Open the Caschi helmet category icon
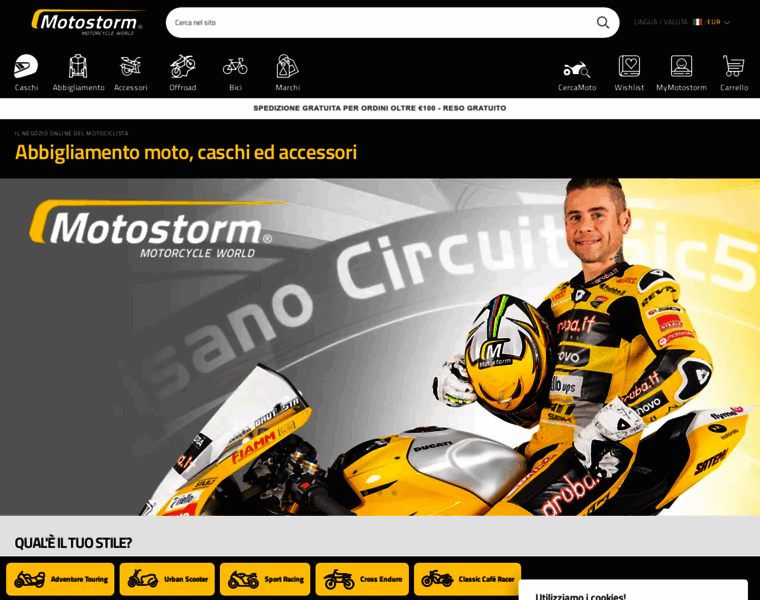 click(26, 66)
